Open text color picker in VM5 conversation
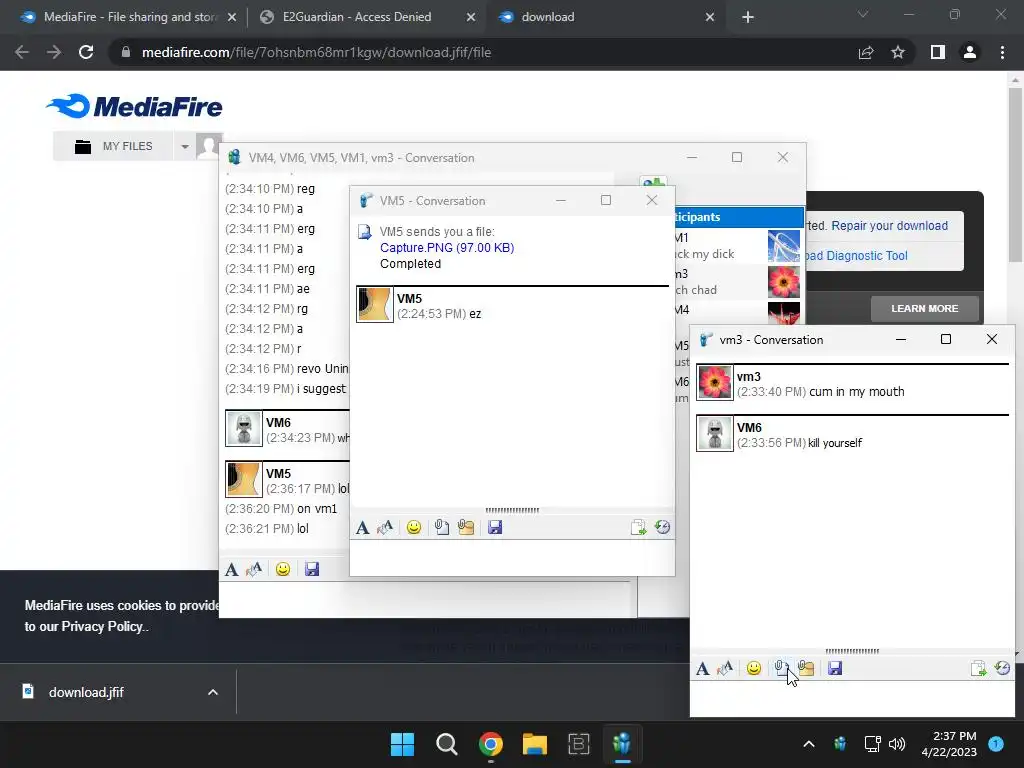 [385, 528]
